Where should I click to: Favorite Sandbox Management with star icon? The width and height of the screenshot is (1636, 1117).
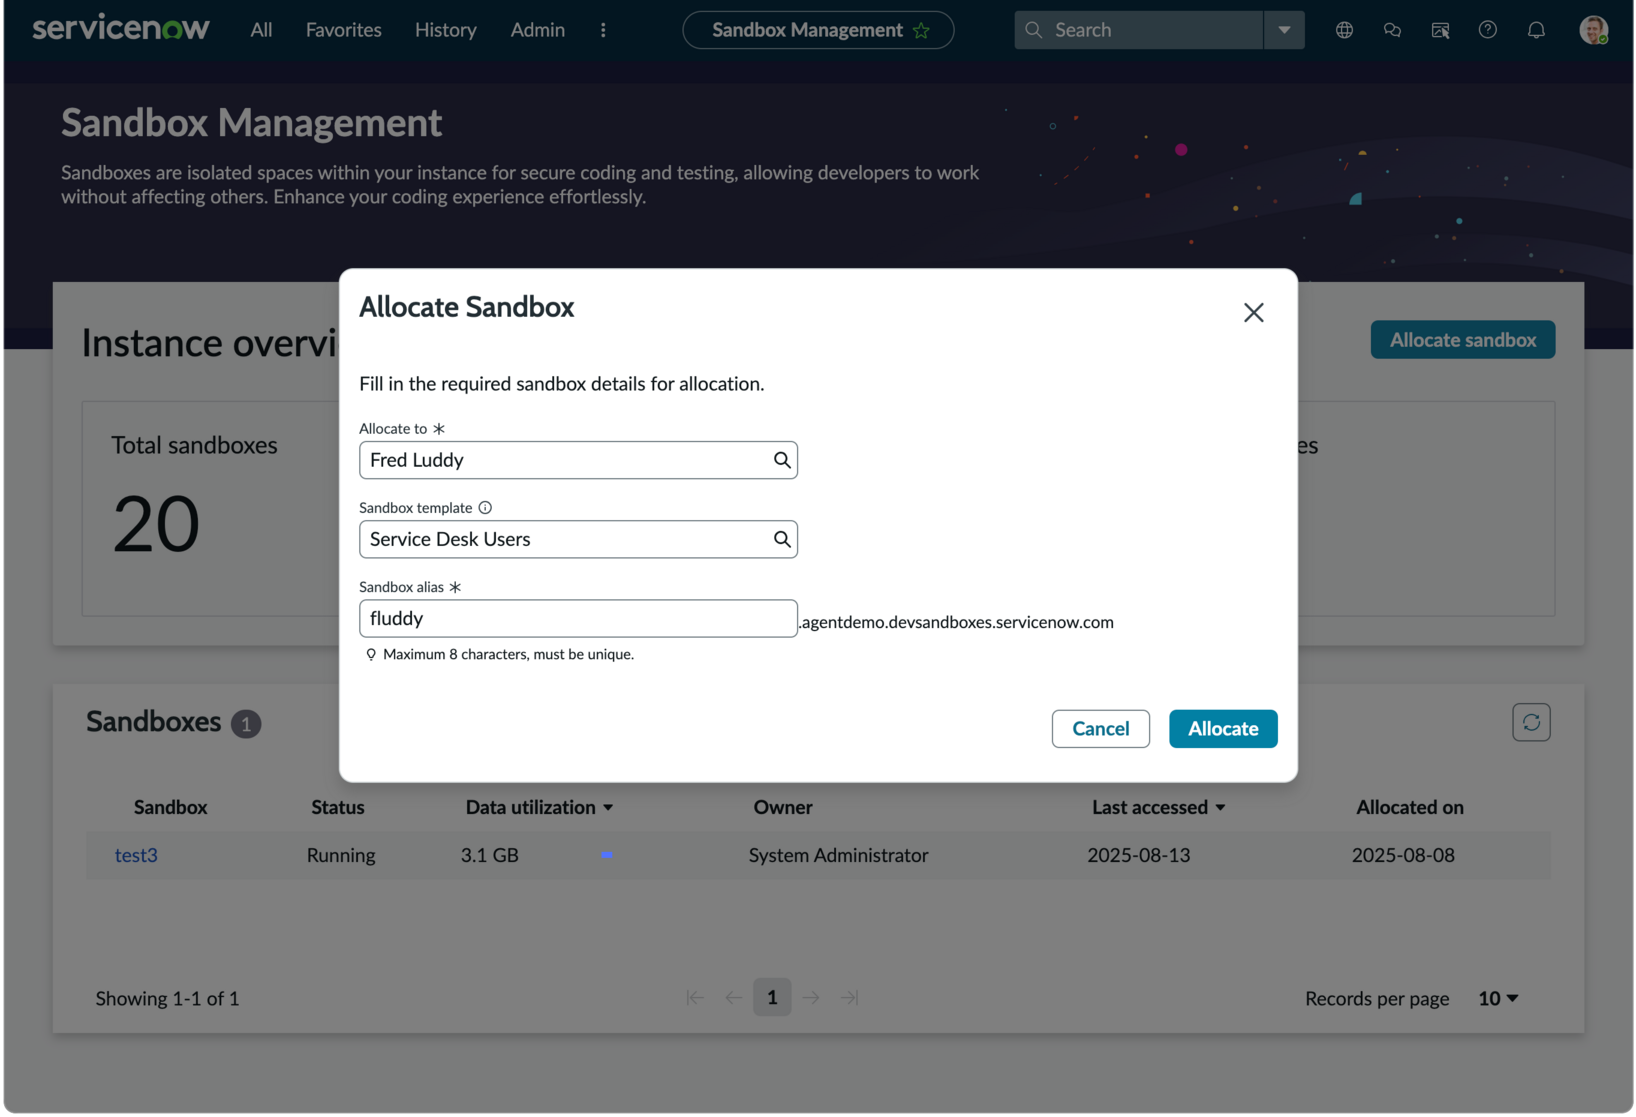(921, 30)
